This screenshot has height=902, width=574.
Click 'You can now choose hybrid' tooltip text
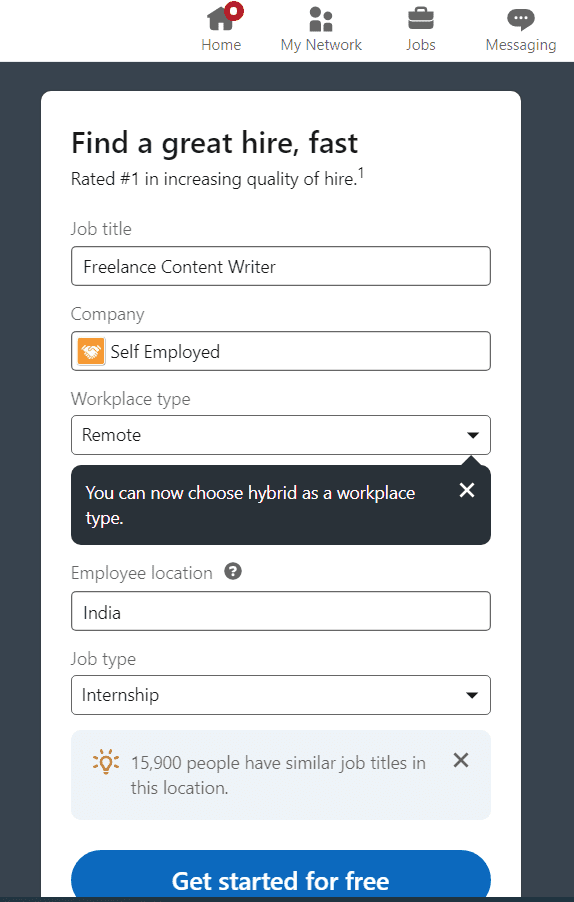pyautogui.click(x=250, y=505)
